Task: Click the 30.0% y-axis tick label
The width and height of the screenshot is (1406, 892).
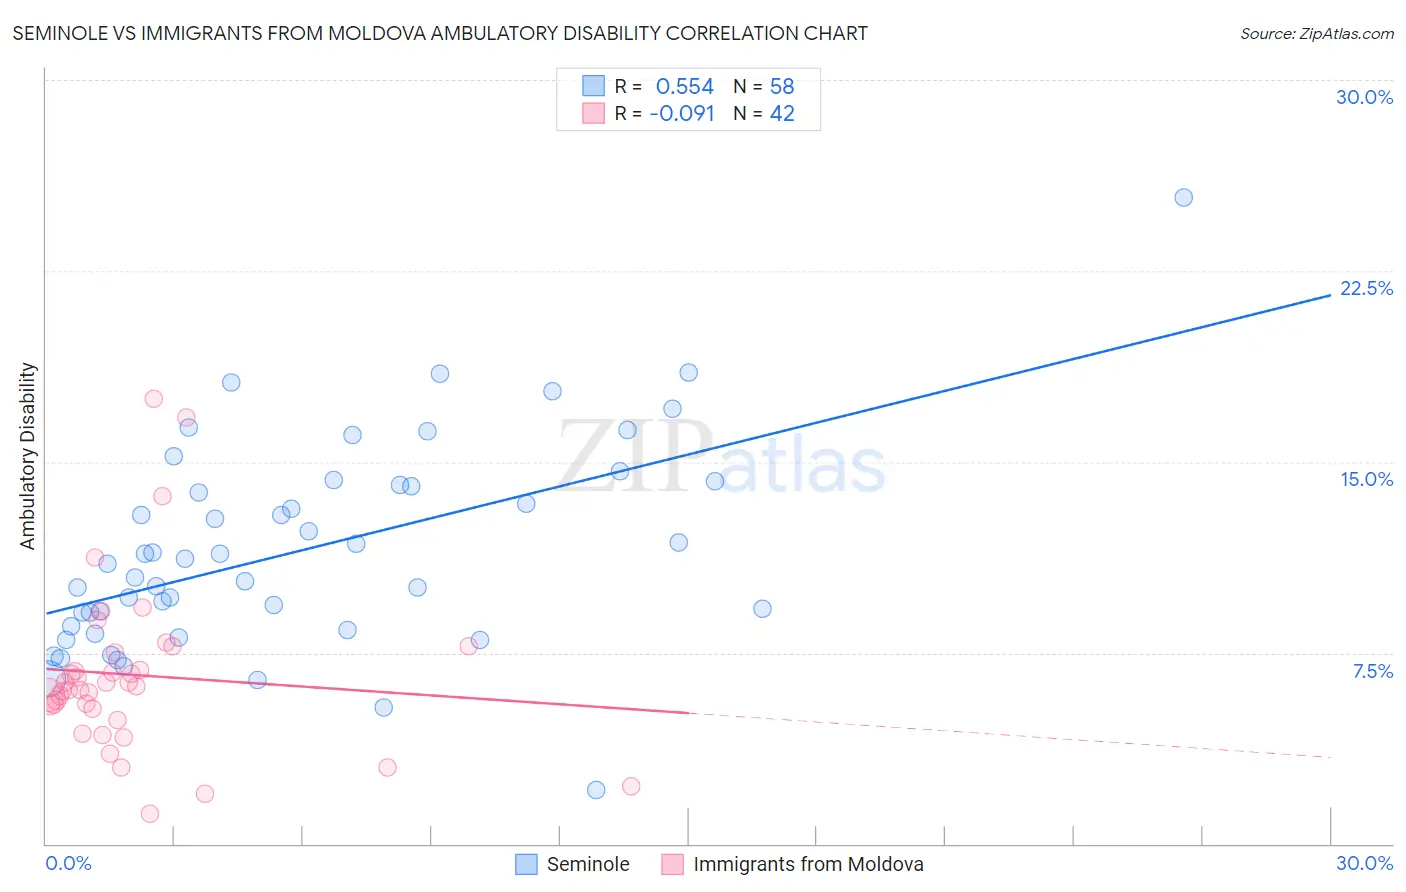Action: point(1364,97)
